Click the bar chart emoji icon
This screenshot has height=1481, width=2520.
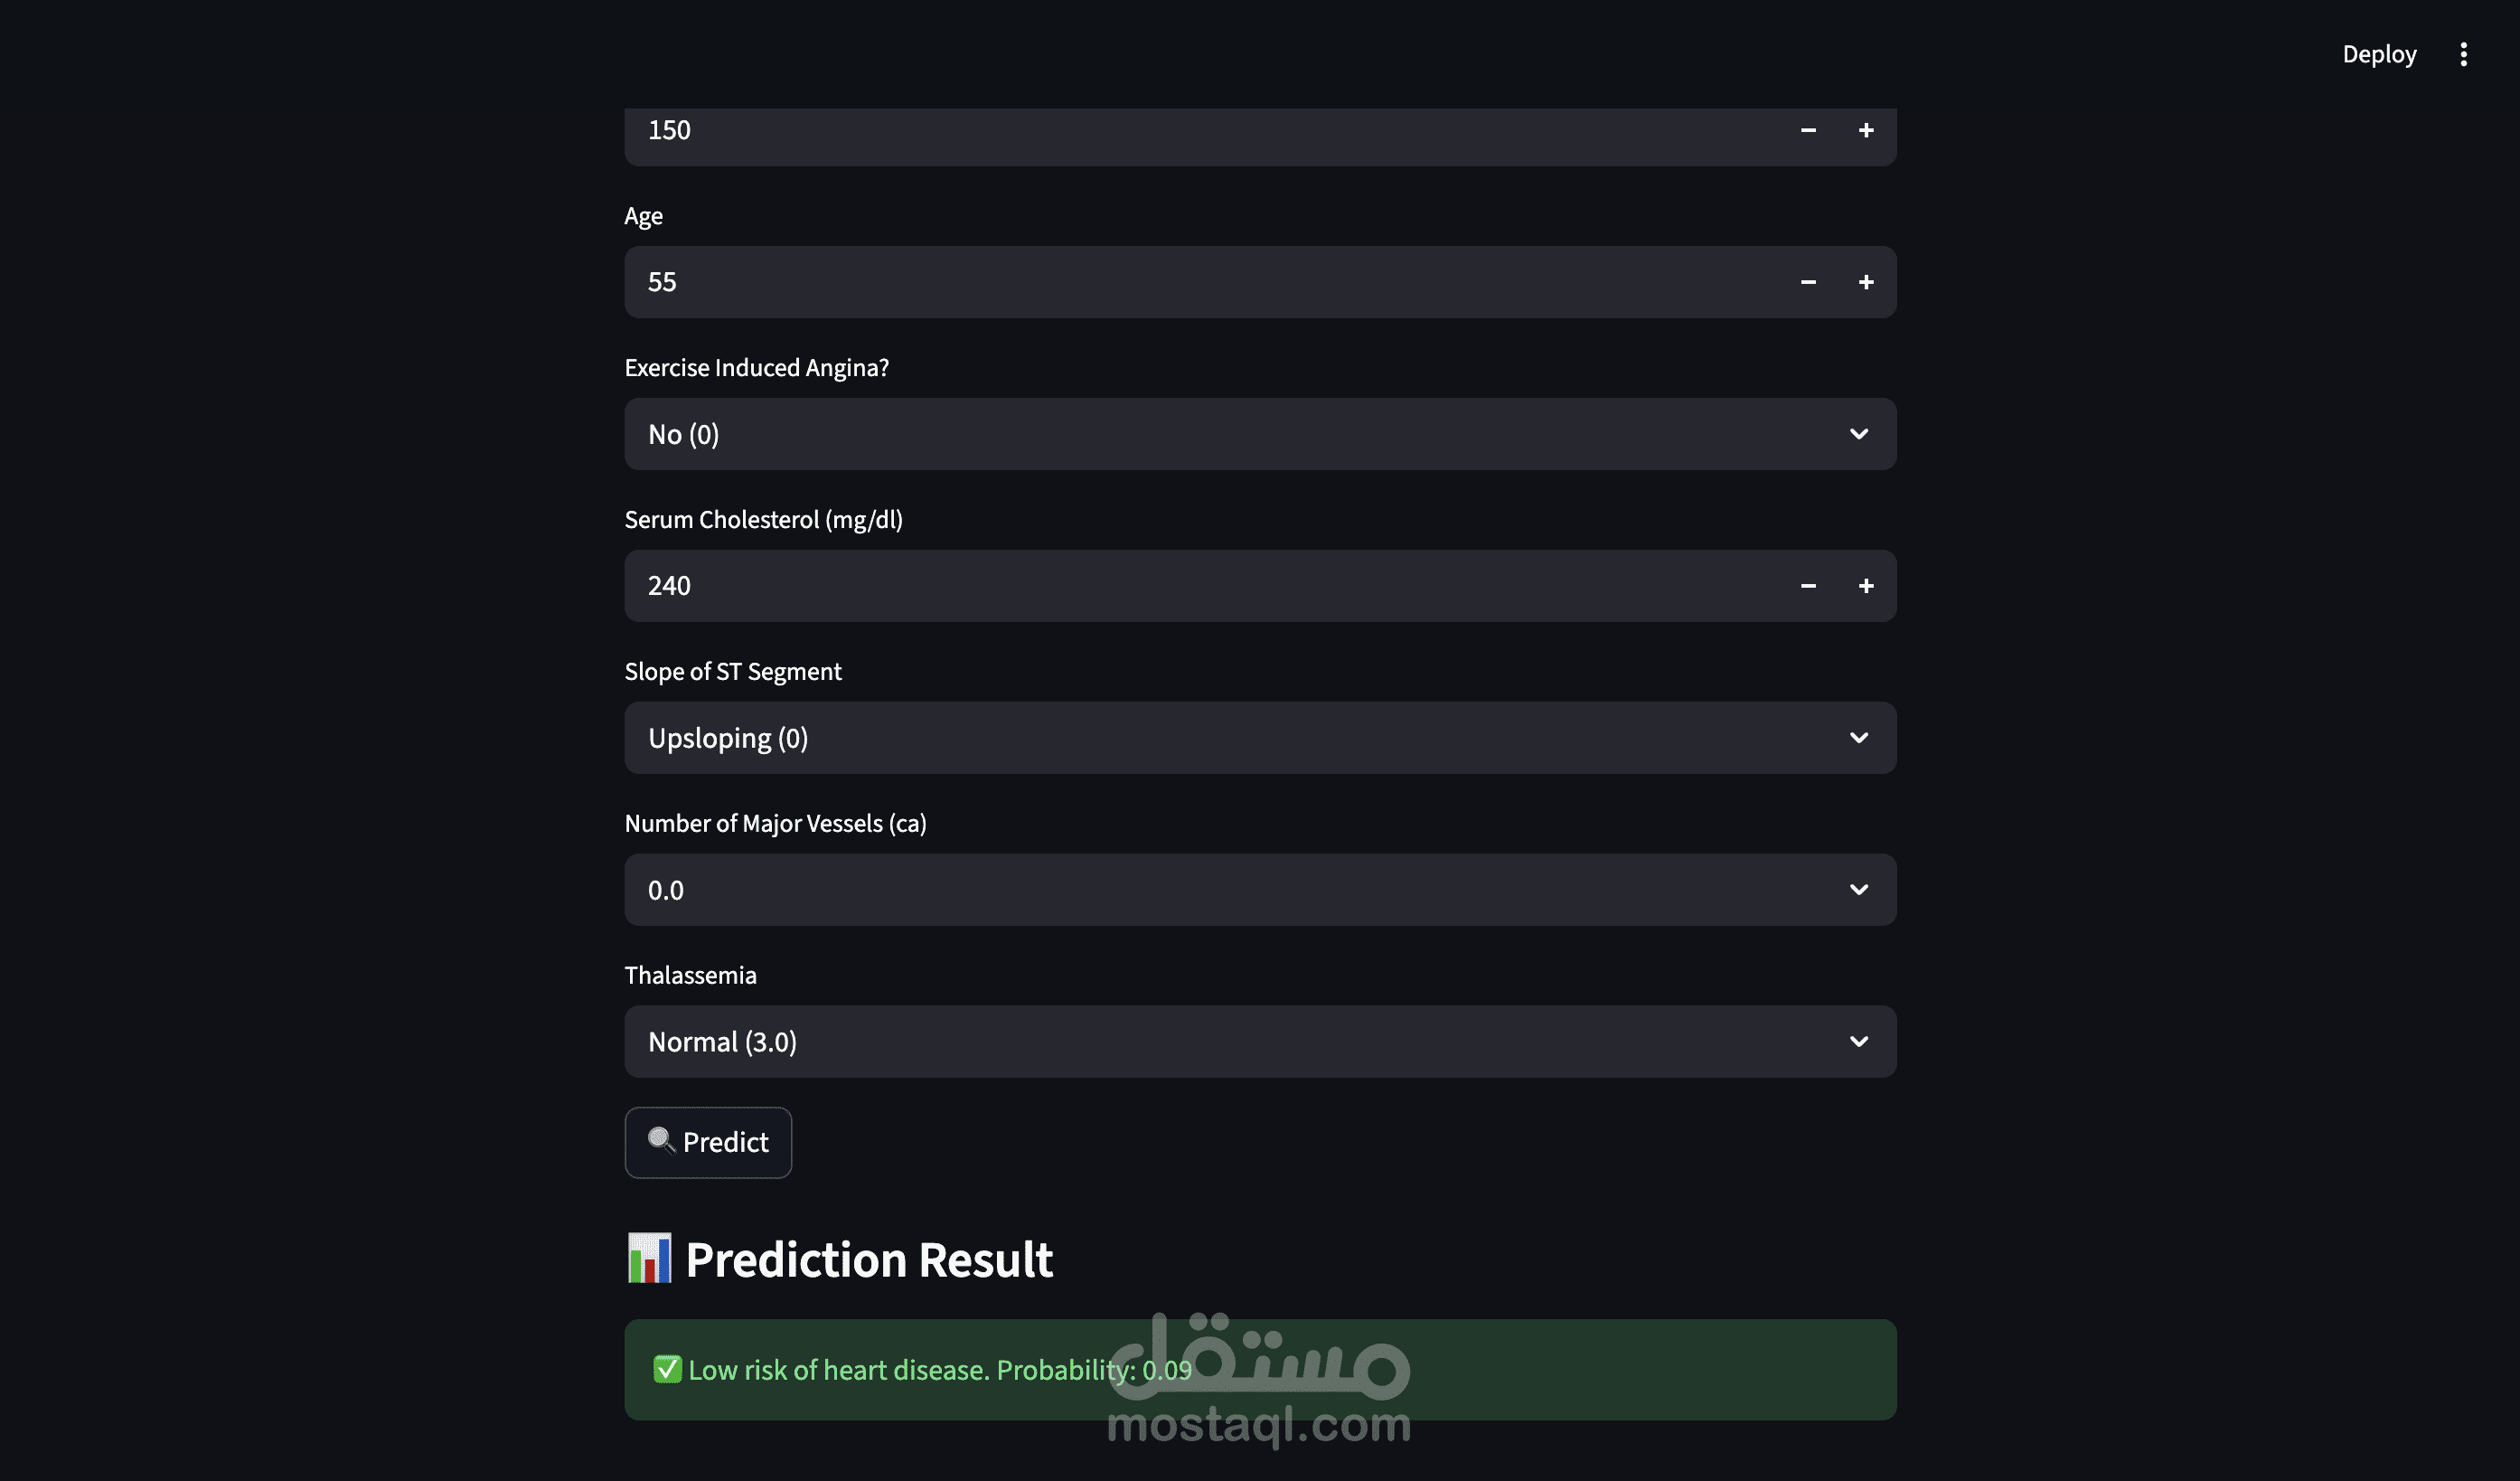coord(649,1258)
